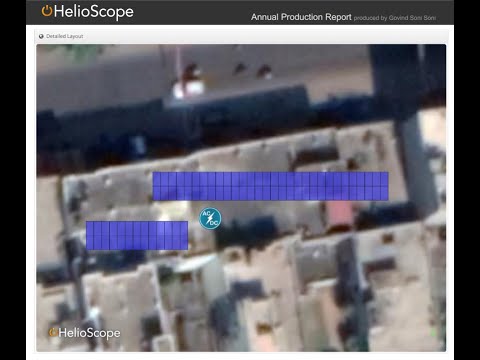The width and height of the screenshot is (480, 360).
Task: Select the short lower-left solar panel array
Action: 137,235
